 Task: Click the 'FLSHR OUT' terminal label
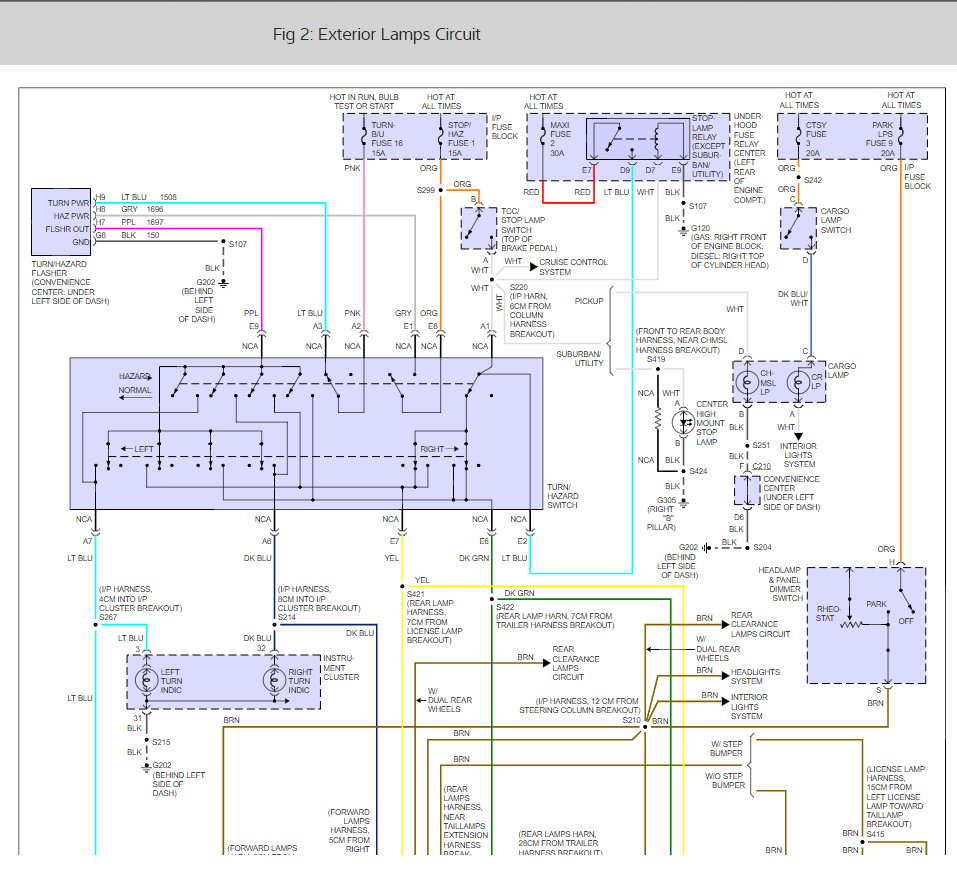(67, 229)
